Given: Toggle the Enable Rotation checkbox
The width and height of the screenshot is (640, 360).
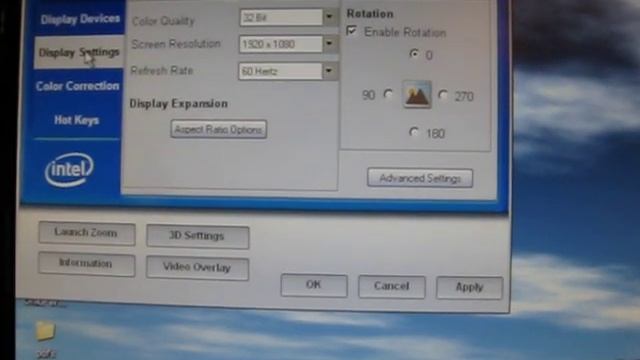Looking at the screenshot, I should click(351, 31).
